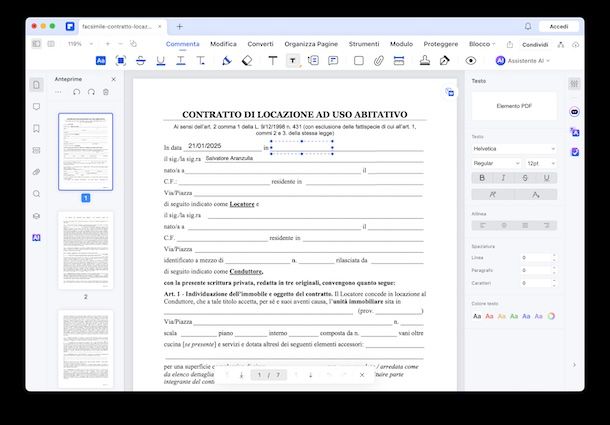Open the Assistente AI dropdown

click(x=523, y=61)
